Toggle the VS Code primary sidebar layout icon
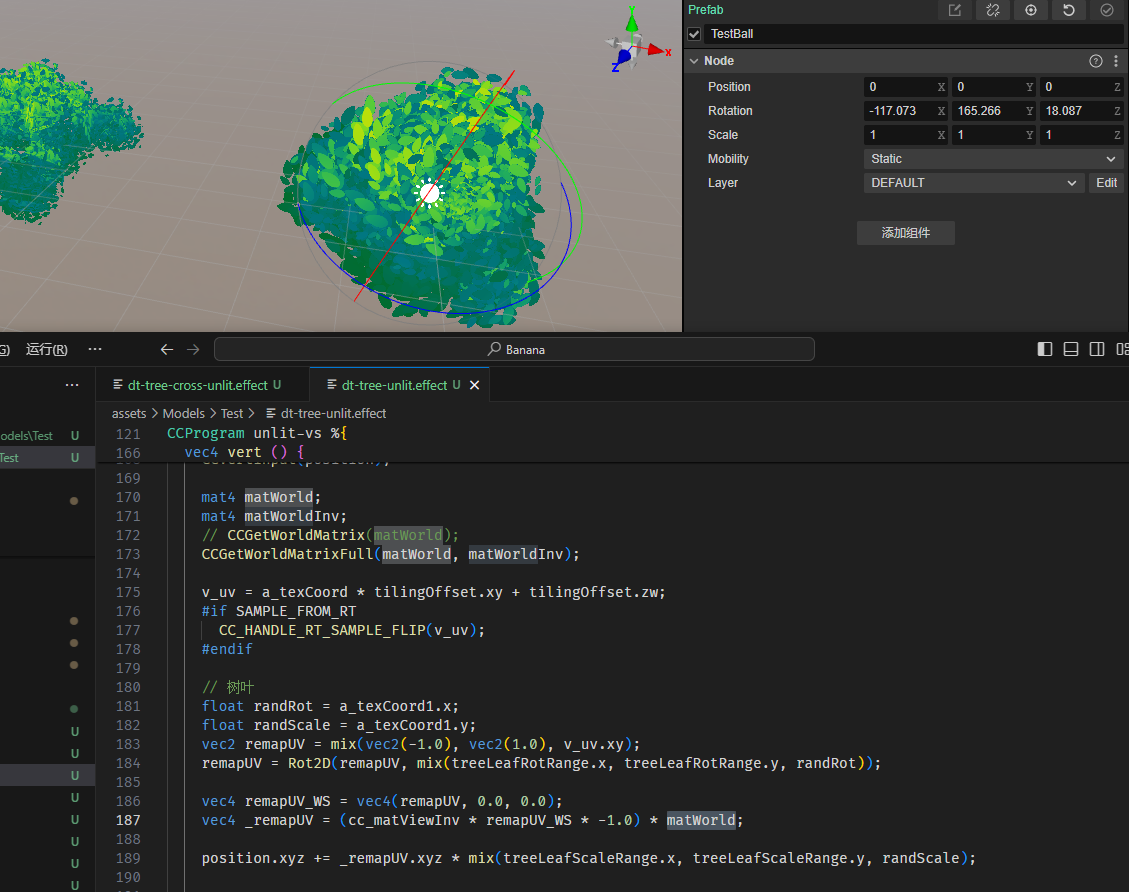The width and height of the screenshot is (1129, 892). [x=1045, y=349]
